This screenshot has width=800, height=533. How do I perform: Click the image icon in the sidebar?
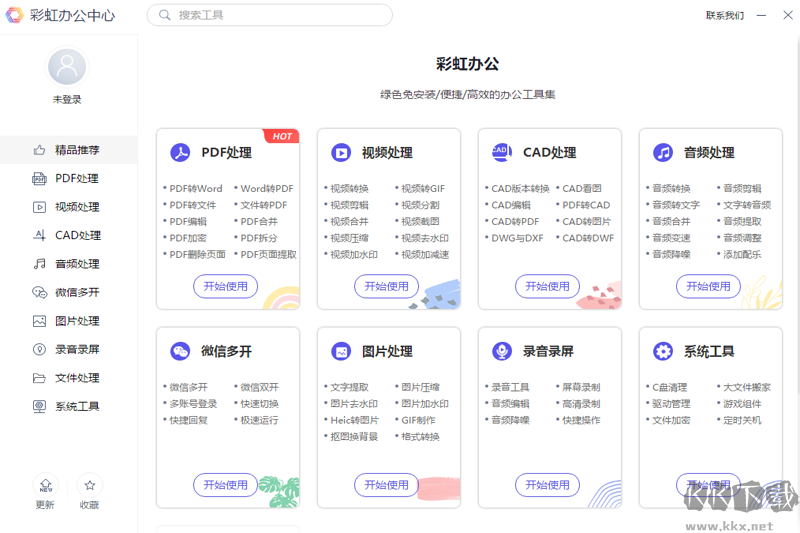[39, 321]
